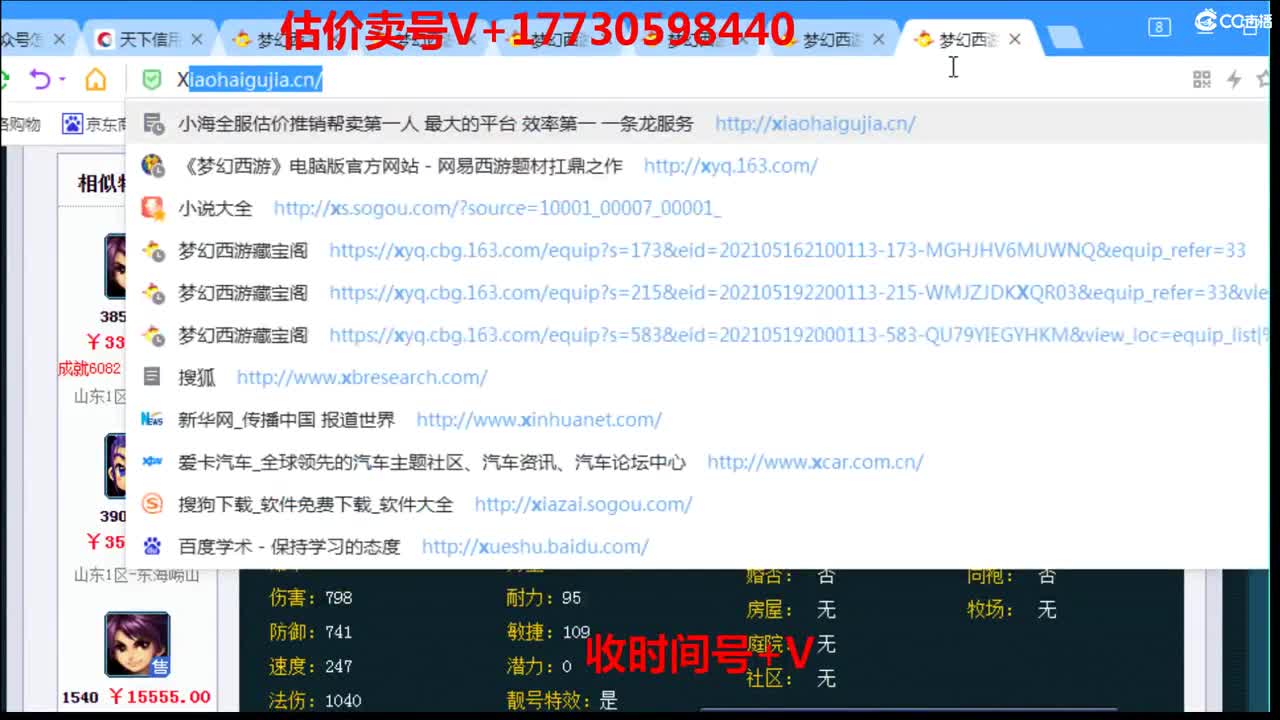
Task: Click the home icon in the toolbar
Action: tap(95, 79)
